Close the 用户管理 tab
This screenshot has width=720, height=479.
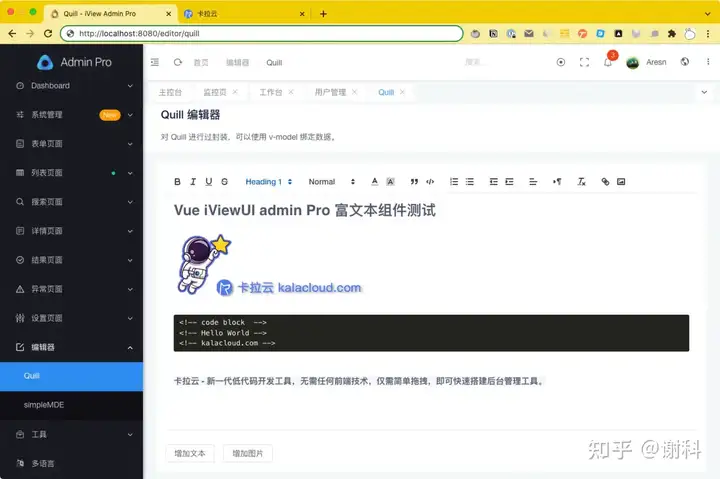tap(354, 92)
